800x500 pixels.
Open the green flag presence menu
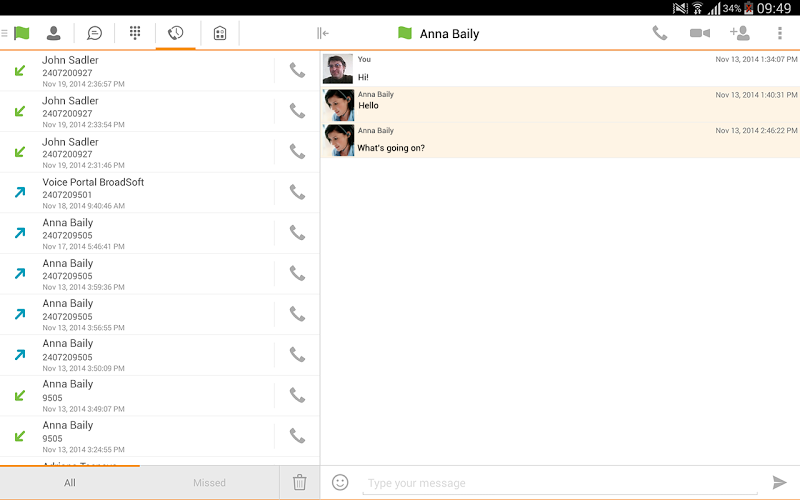[21, 33]
